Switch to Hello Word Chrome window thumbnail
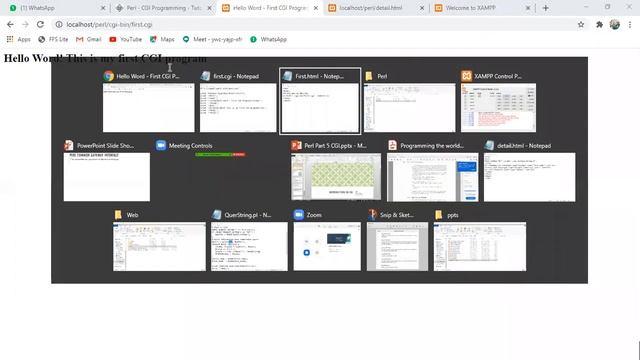 click(149, 108)
